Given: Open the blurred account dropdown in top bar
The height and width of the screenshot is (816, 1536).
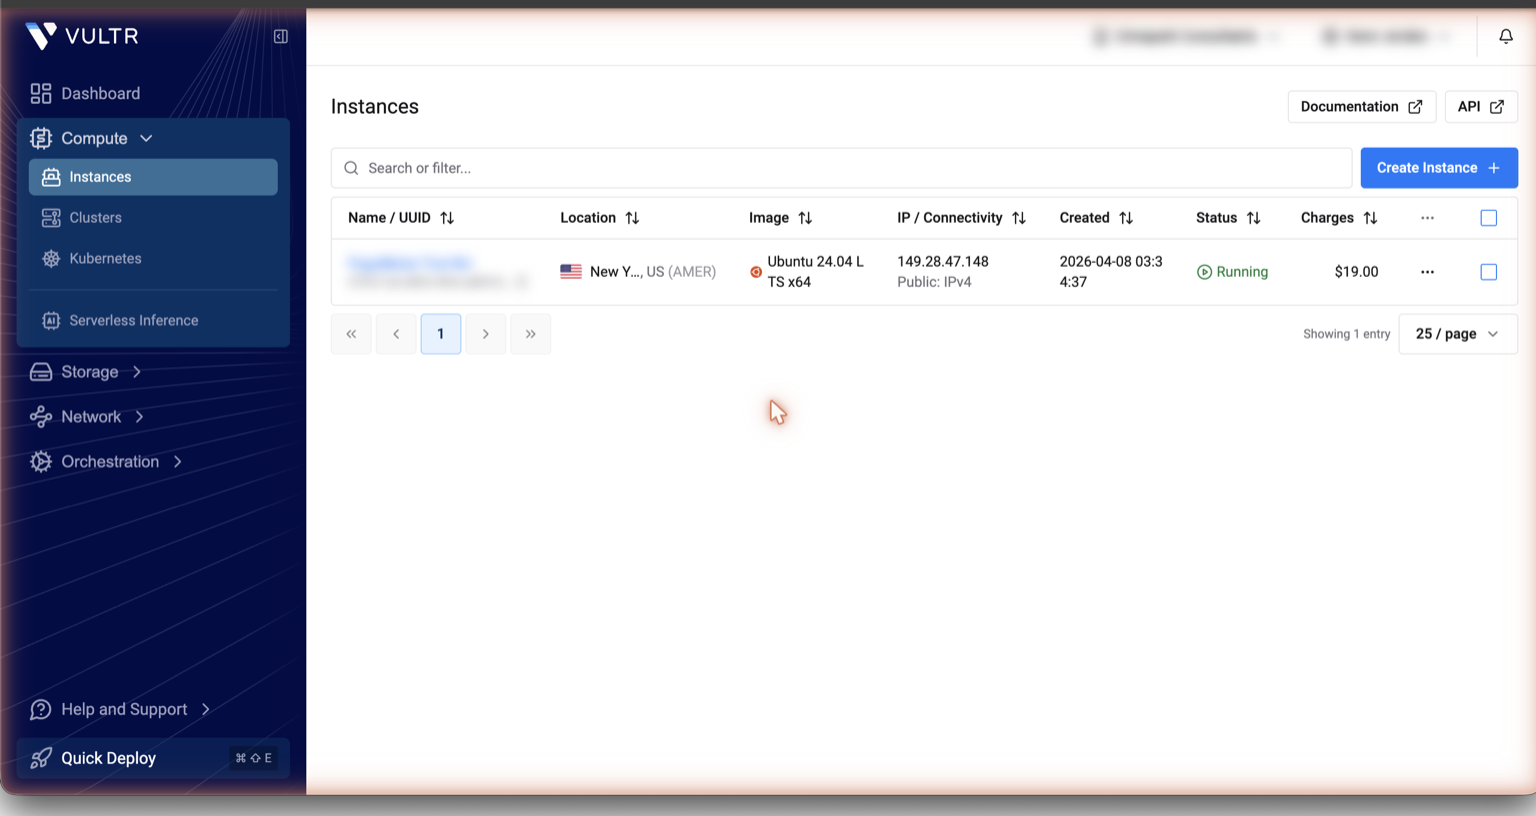Looking at the screenshot, I should (1187, 37).
